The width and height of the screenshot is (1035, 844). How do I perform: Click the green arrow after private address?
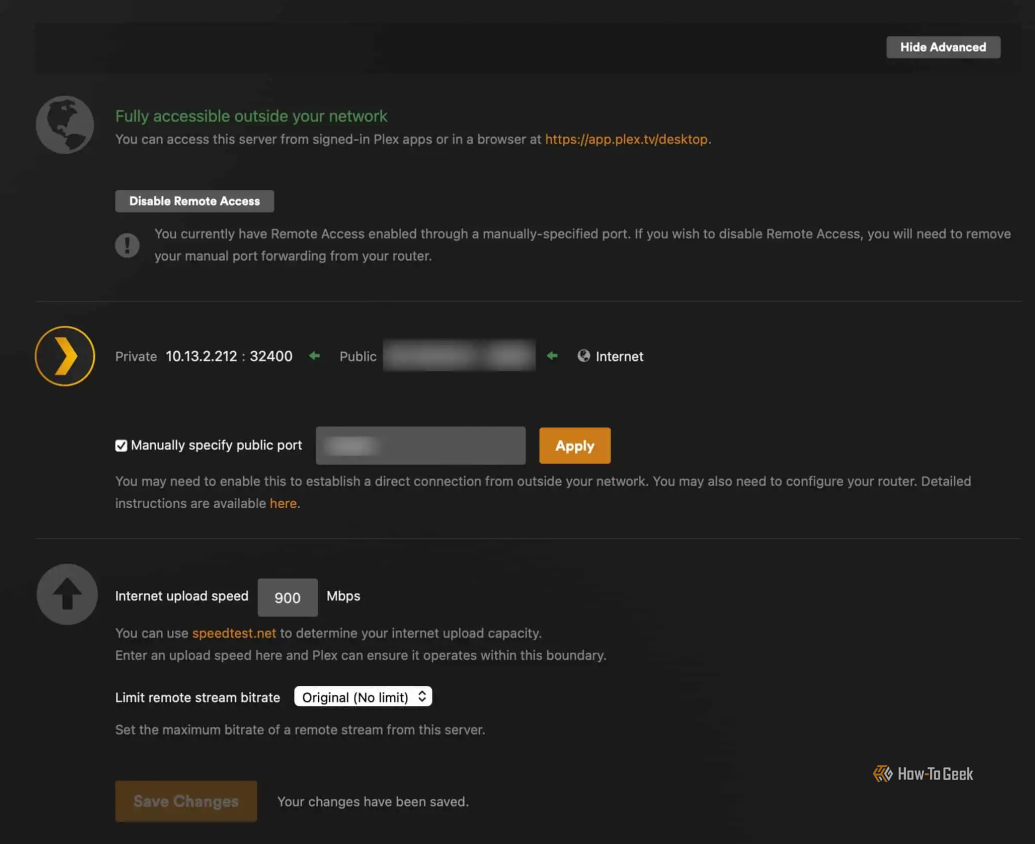(x=315, y=356)
